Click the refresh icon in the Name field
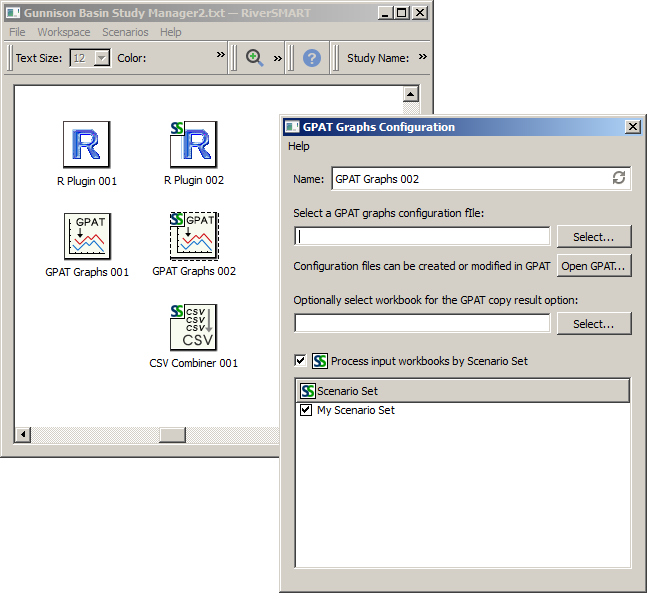The width and height of the screenshot is (647, 593). [619, 178]
